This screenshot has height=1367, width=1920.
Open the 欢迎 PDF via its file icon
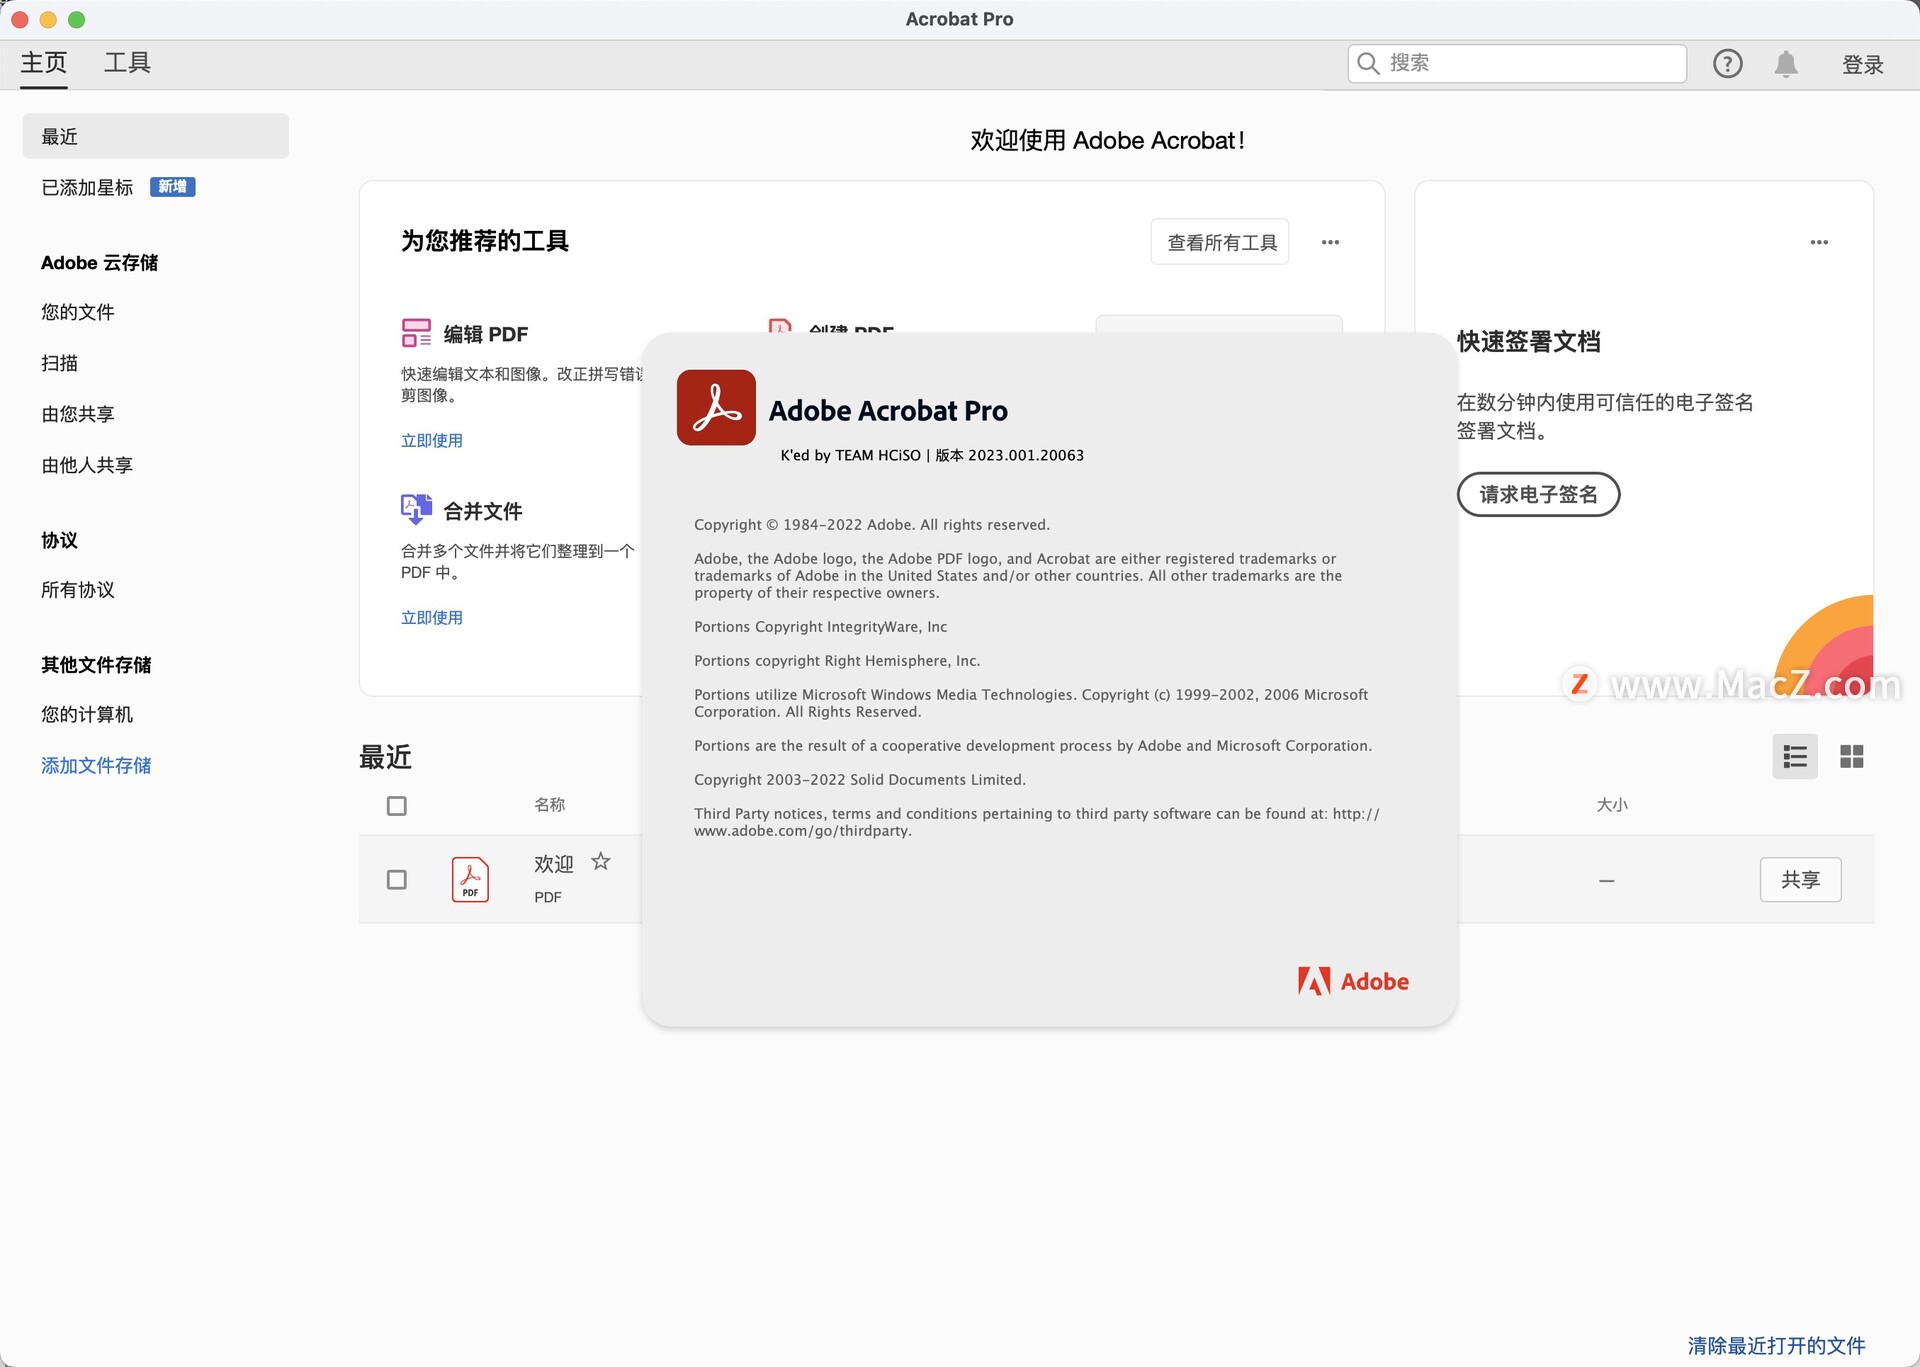470,879
